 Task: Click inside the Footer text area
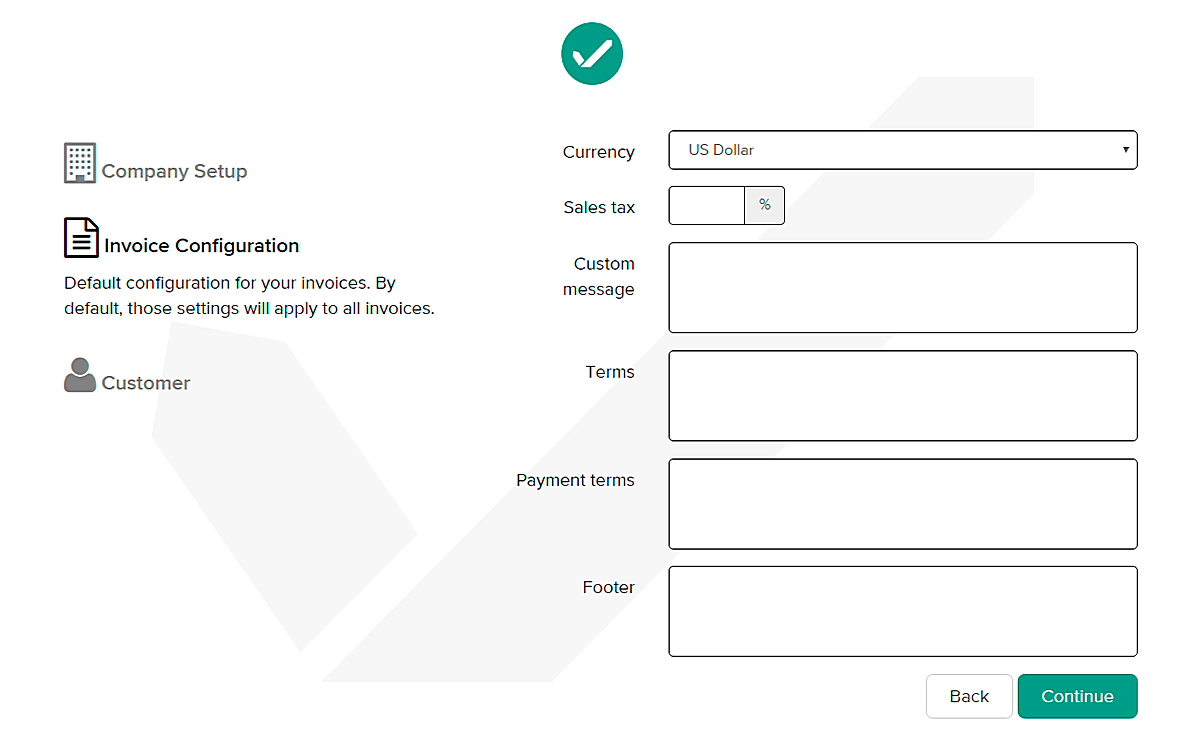[x=902, y=611]
